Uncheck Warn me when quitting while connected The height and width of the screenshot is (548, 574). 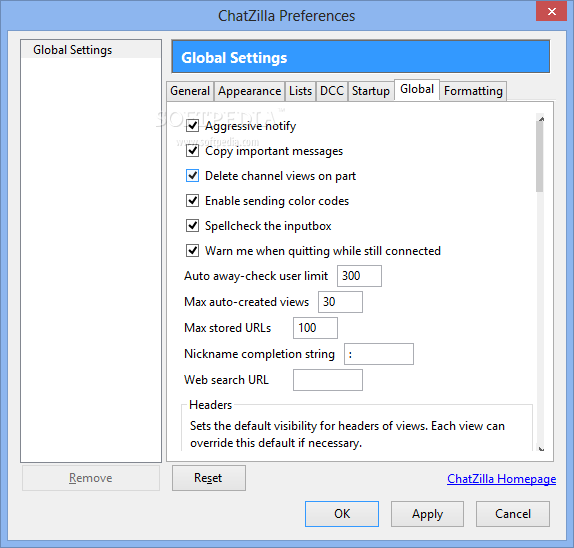pos(193,251)
